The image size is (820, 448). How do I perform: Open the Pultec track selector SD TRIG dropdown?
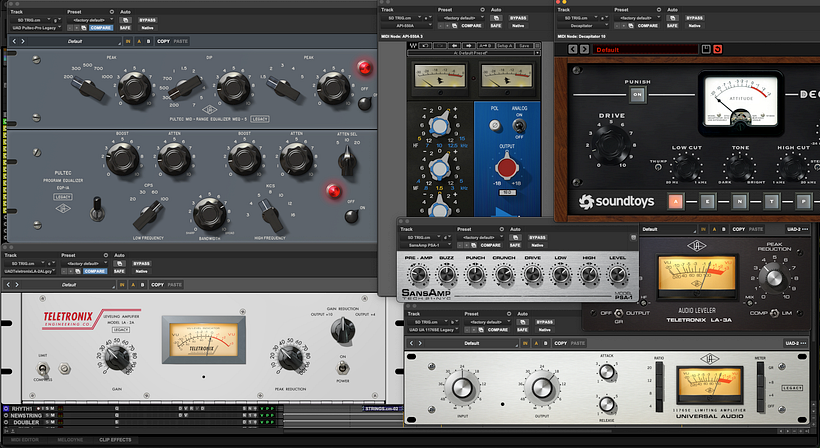click(x=31, y=20)
